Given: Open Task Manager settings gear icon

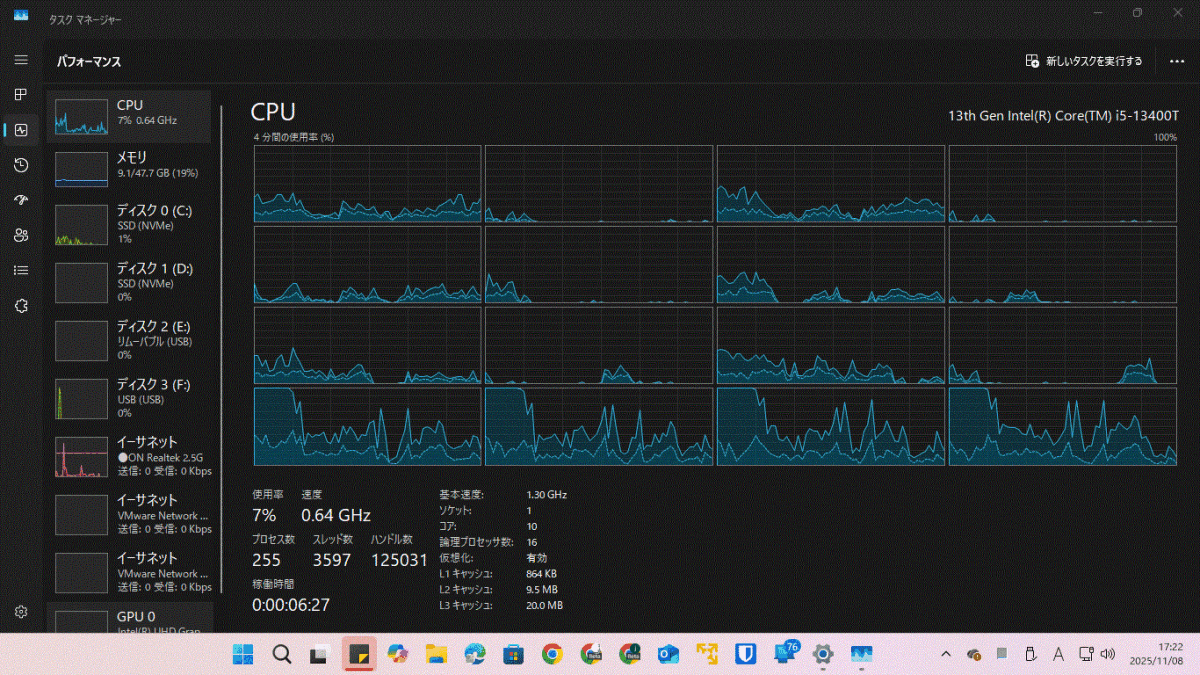Looking at the screenshot, I should point(20,612).
